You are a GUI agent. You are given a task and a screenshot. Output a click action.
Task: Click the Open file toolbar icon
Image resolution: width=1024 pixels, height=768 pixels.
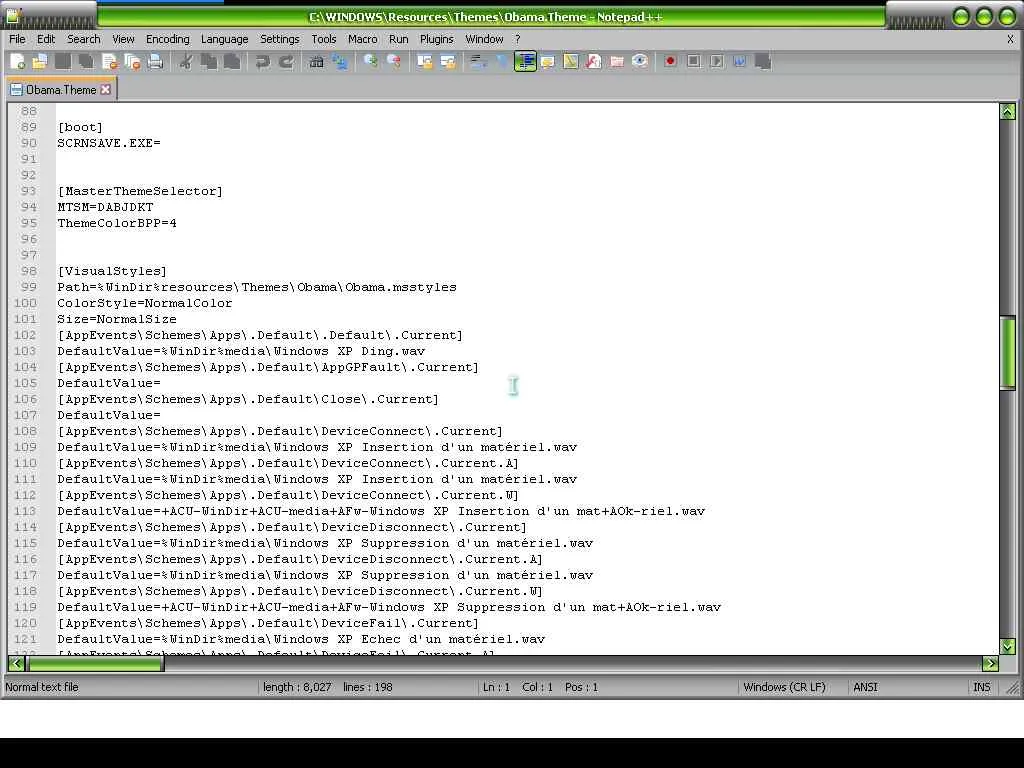pos(40,61)
